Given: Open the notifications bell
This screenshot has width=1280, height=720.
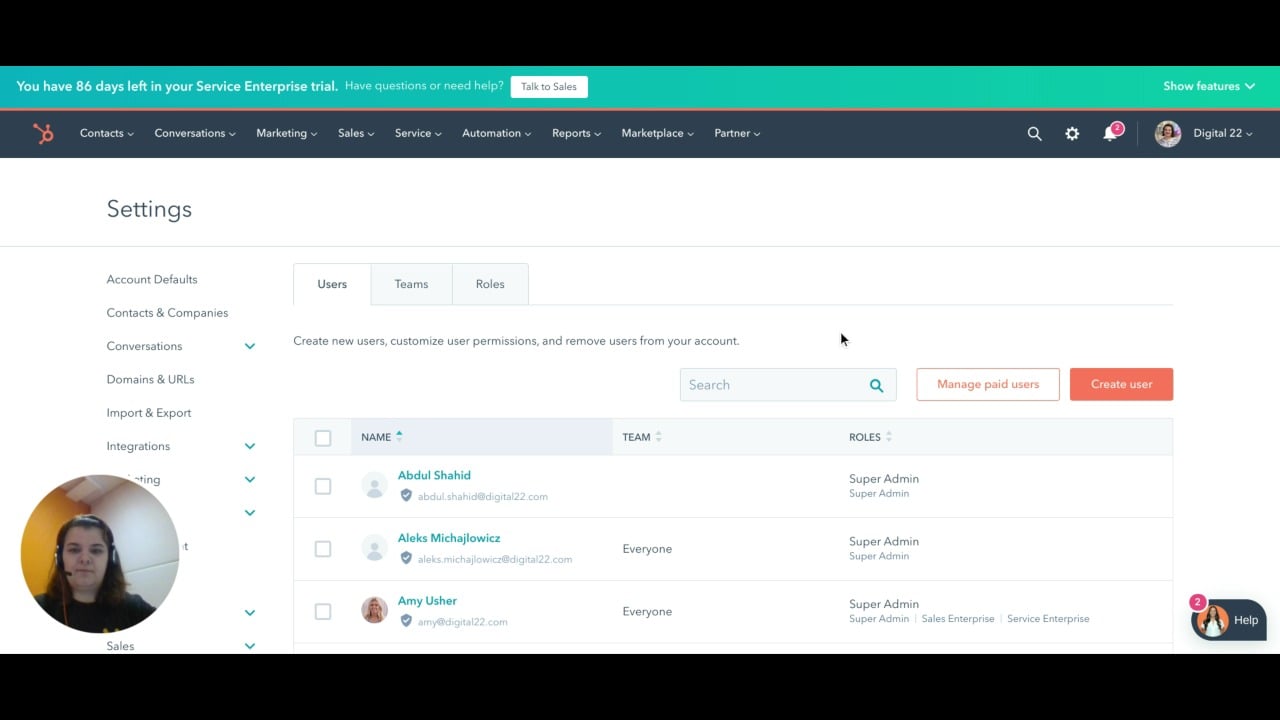Looking at the screenshot, I should [1110, 134].
